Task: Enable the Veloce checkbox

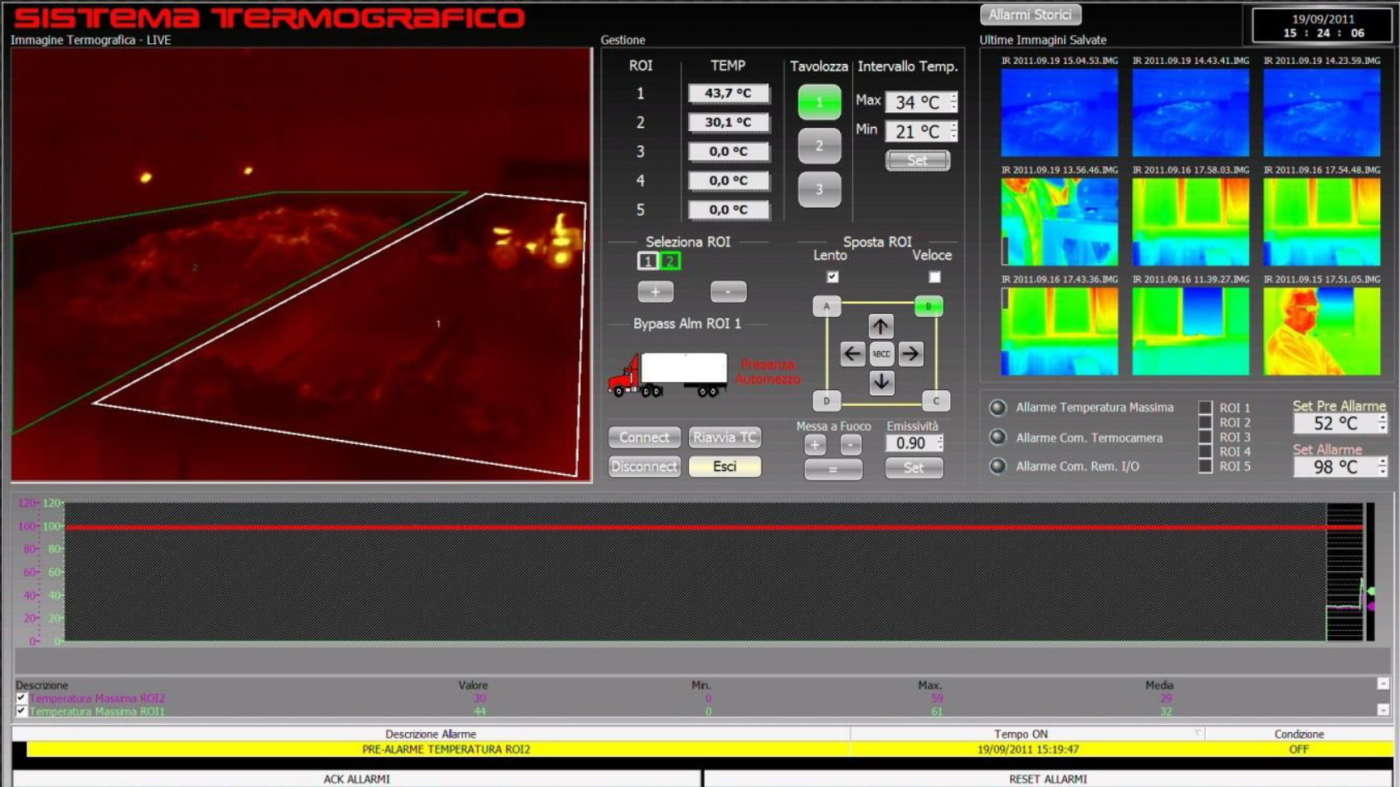Action: 935,277
